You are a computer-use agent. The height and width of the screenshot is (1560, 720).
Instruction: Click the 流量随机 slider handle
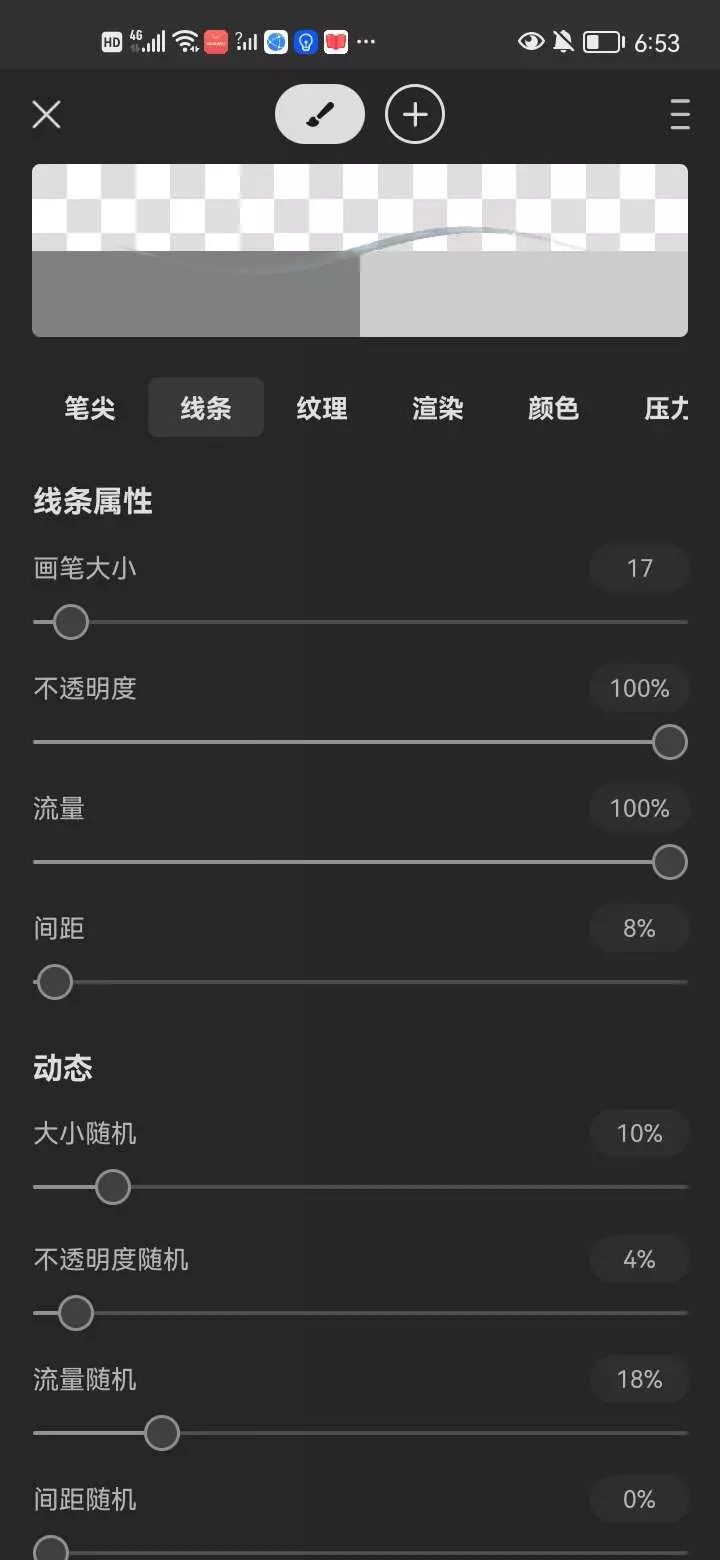click(x=162, y=1433)
